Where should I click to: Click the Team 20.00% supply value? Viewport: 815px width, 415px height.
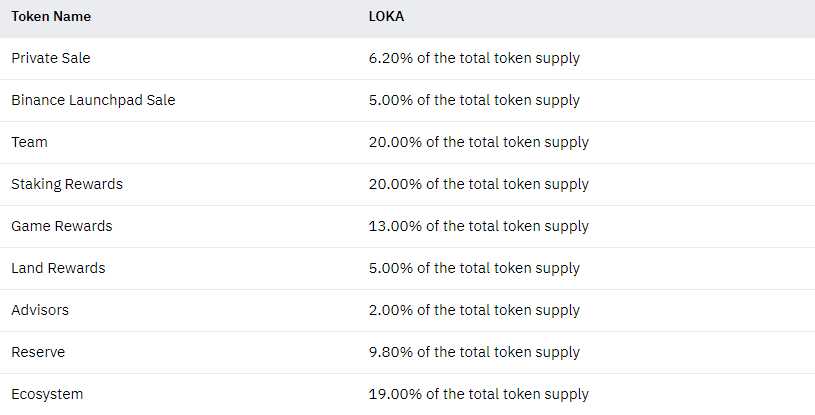point(478,142)
